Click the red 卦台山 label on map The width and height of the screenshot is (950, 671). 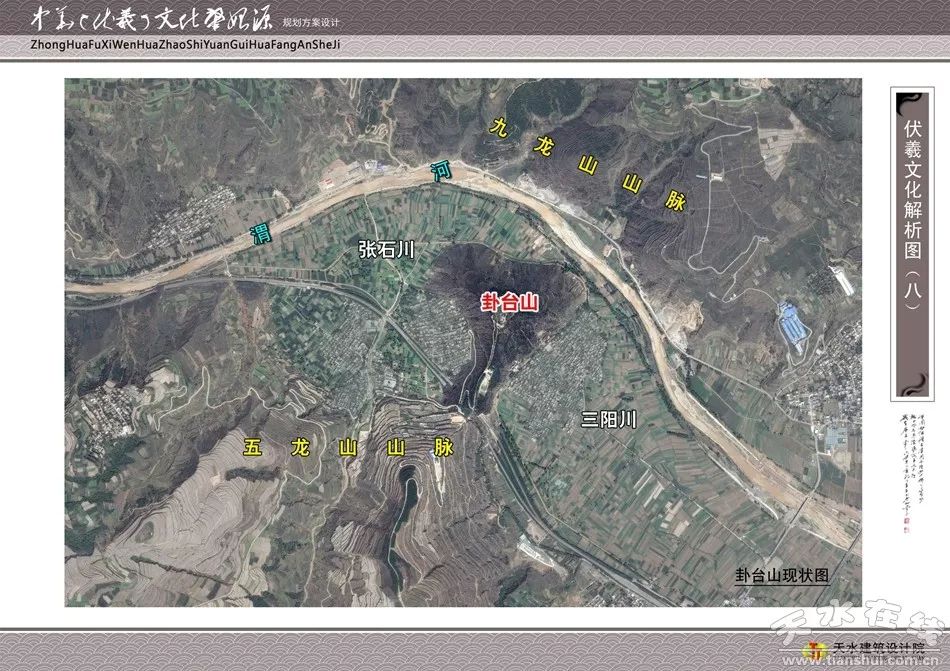(x=510, y=302)
